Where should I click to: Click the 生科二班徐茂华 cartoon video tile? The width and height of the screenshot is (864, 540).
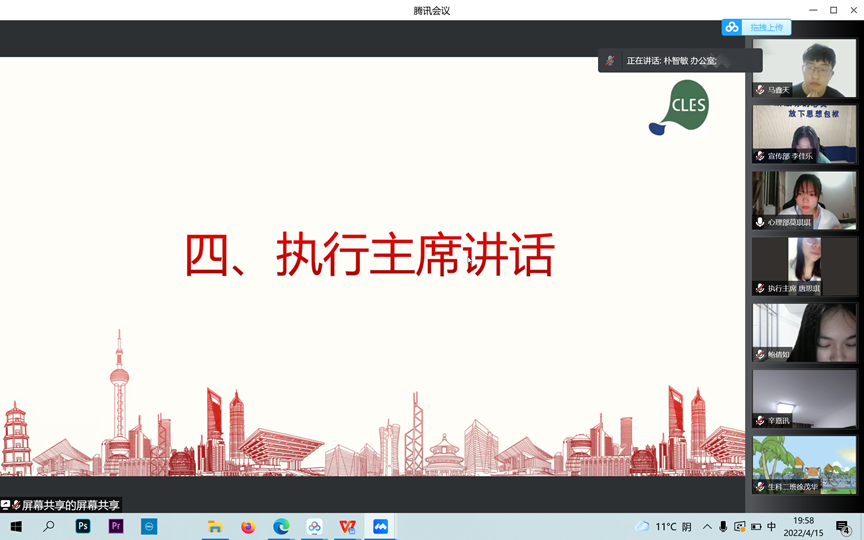[804, 464]
